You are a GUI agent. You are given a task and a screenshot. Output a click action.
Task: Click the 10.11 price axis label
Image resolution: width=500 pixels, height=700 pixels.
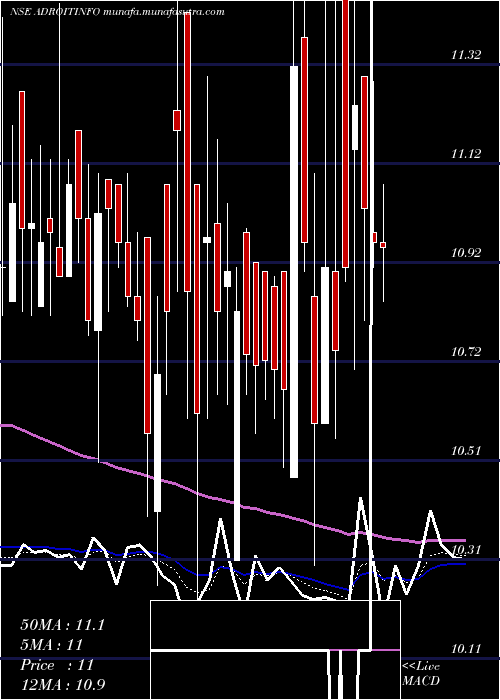[x=466, y=649]
